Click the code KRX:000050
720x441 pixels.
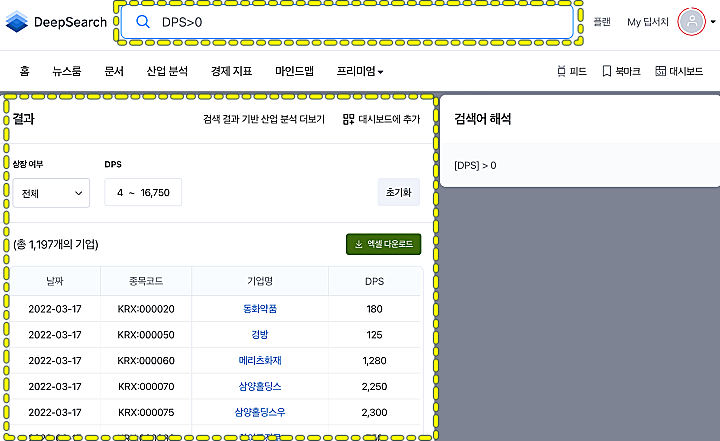point(146,334)
